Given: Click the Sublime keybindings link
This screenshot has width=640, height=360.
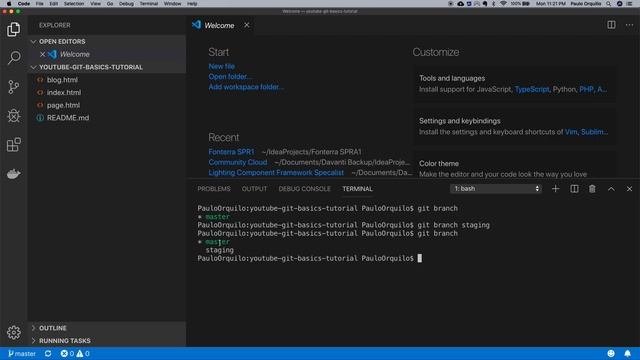Looking at the screenshot, I should [x=594, y=132].
